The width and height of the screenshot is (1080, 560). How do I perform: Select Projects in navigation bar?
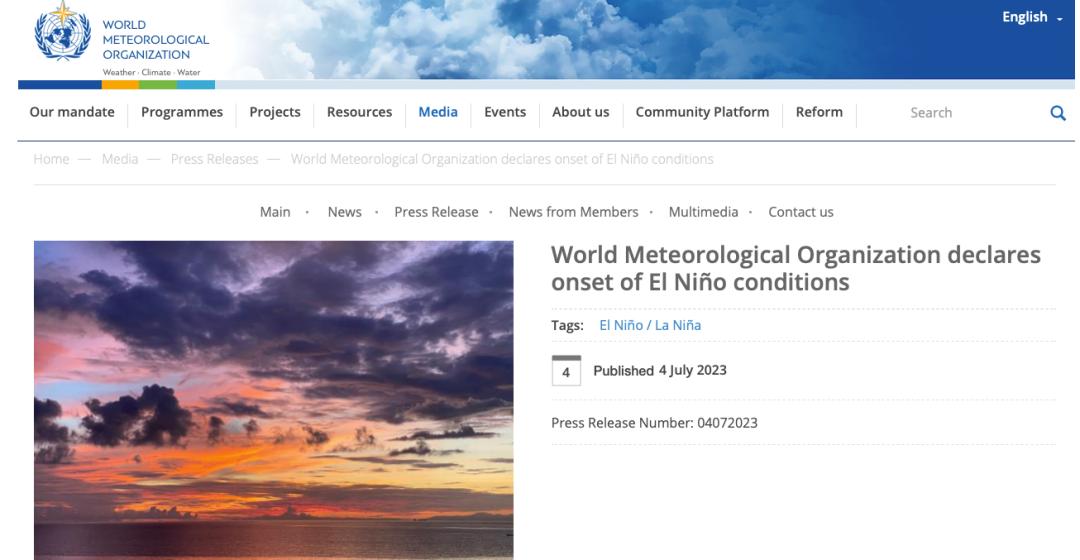275,112
